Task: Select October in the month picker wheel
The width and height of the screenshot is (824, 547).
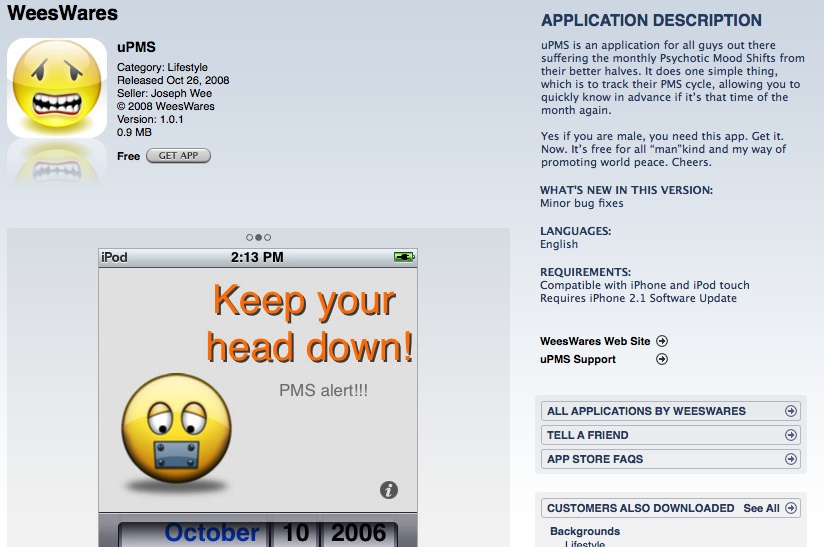Action: 211,533
